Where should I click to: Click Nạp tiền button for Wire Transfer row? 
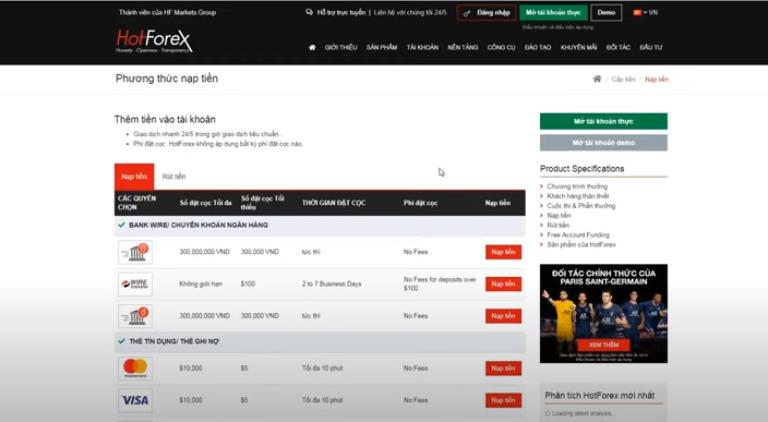503,284
